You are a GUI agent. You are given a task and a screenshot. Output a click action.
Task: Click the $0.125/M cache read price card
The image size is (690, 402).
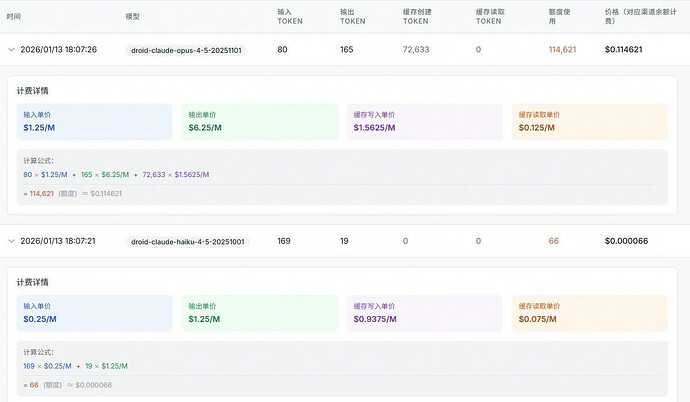click(x=590, y=122)
